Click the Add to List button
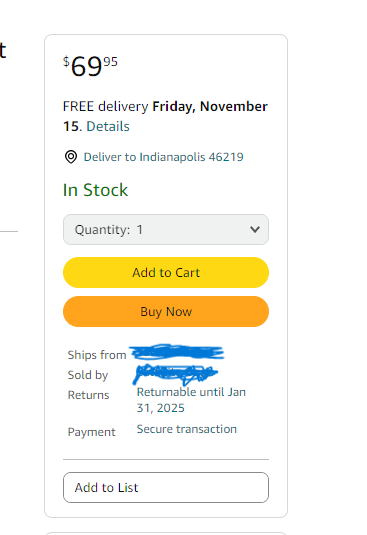367x535 pixels. (x=166, y=488)
